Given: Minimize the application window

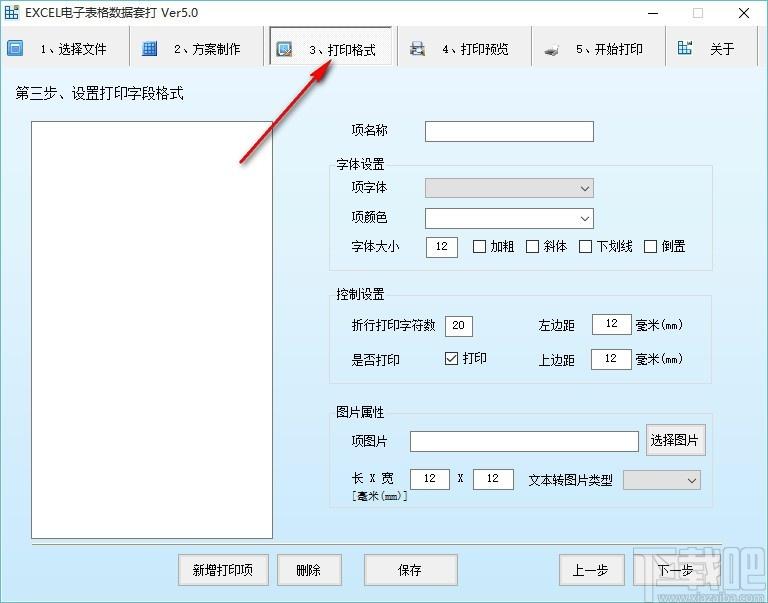Looking at the screenshot, I should click(x=653, y=13).
